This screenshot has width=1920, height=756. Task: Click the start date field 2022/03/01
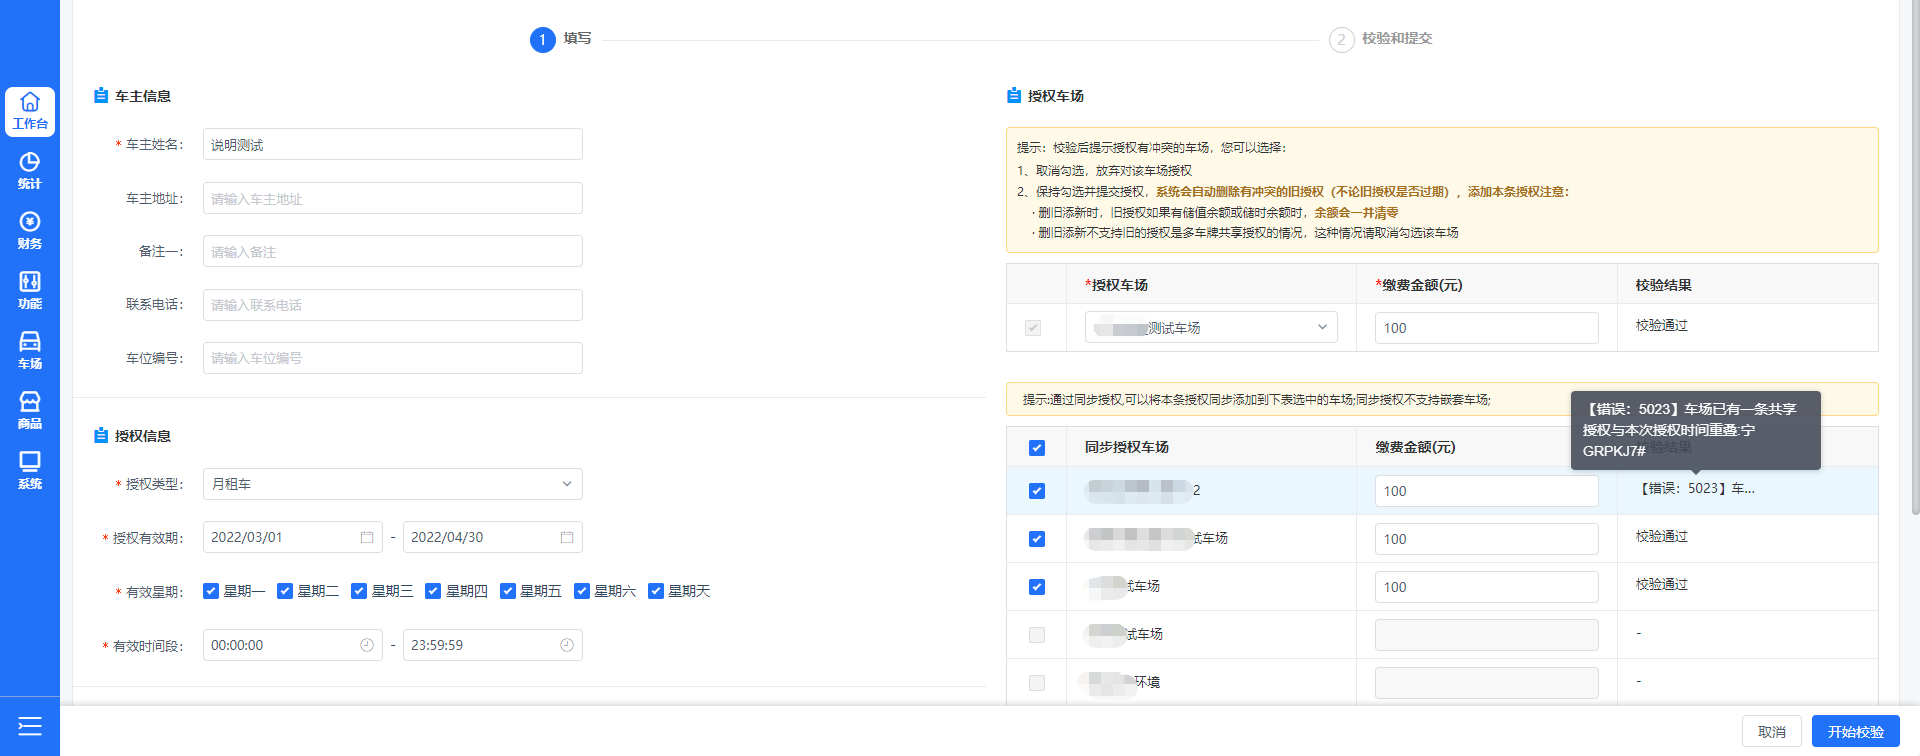coord(292,537)
